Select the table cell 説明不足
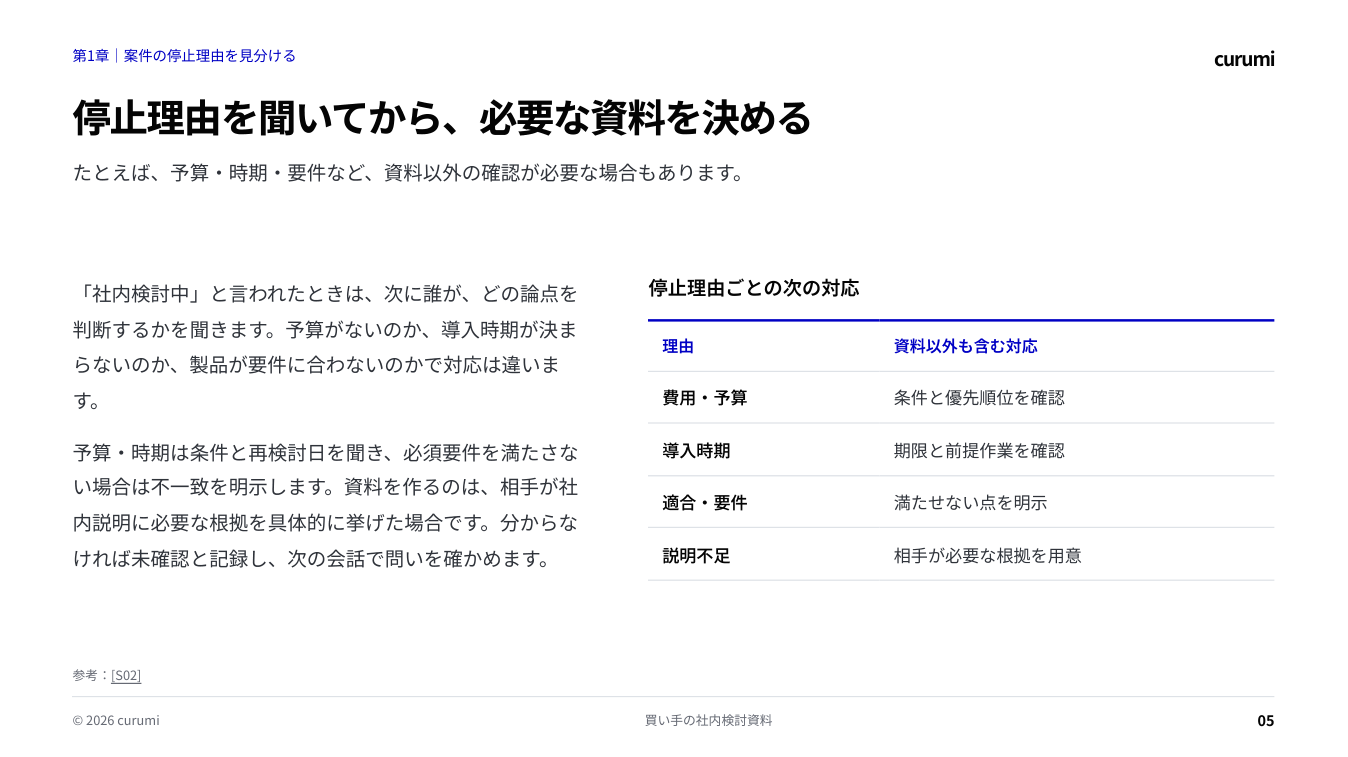The height and width of the screenshot is (757, 1348). tap(696, 556)
